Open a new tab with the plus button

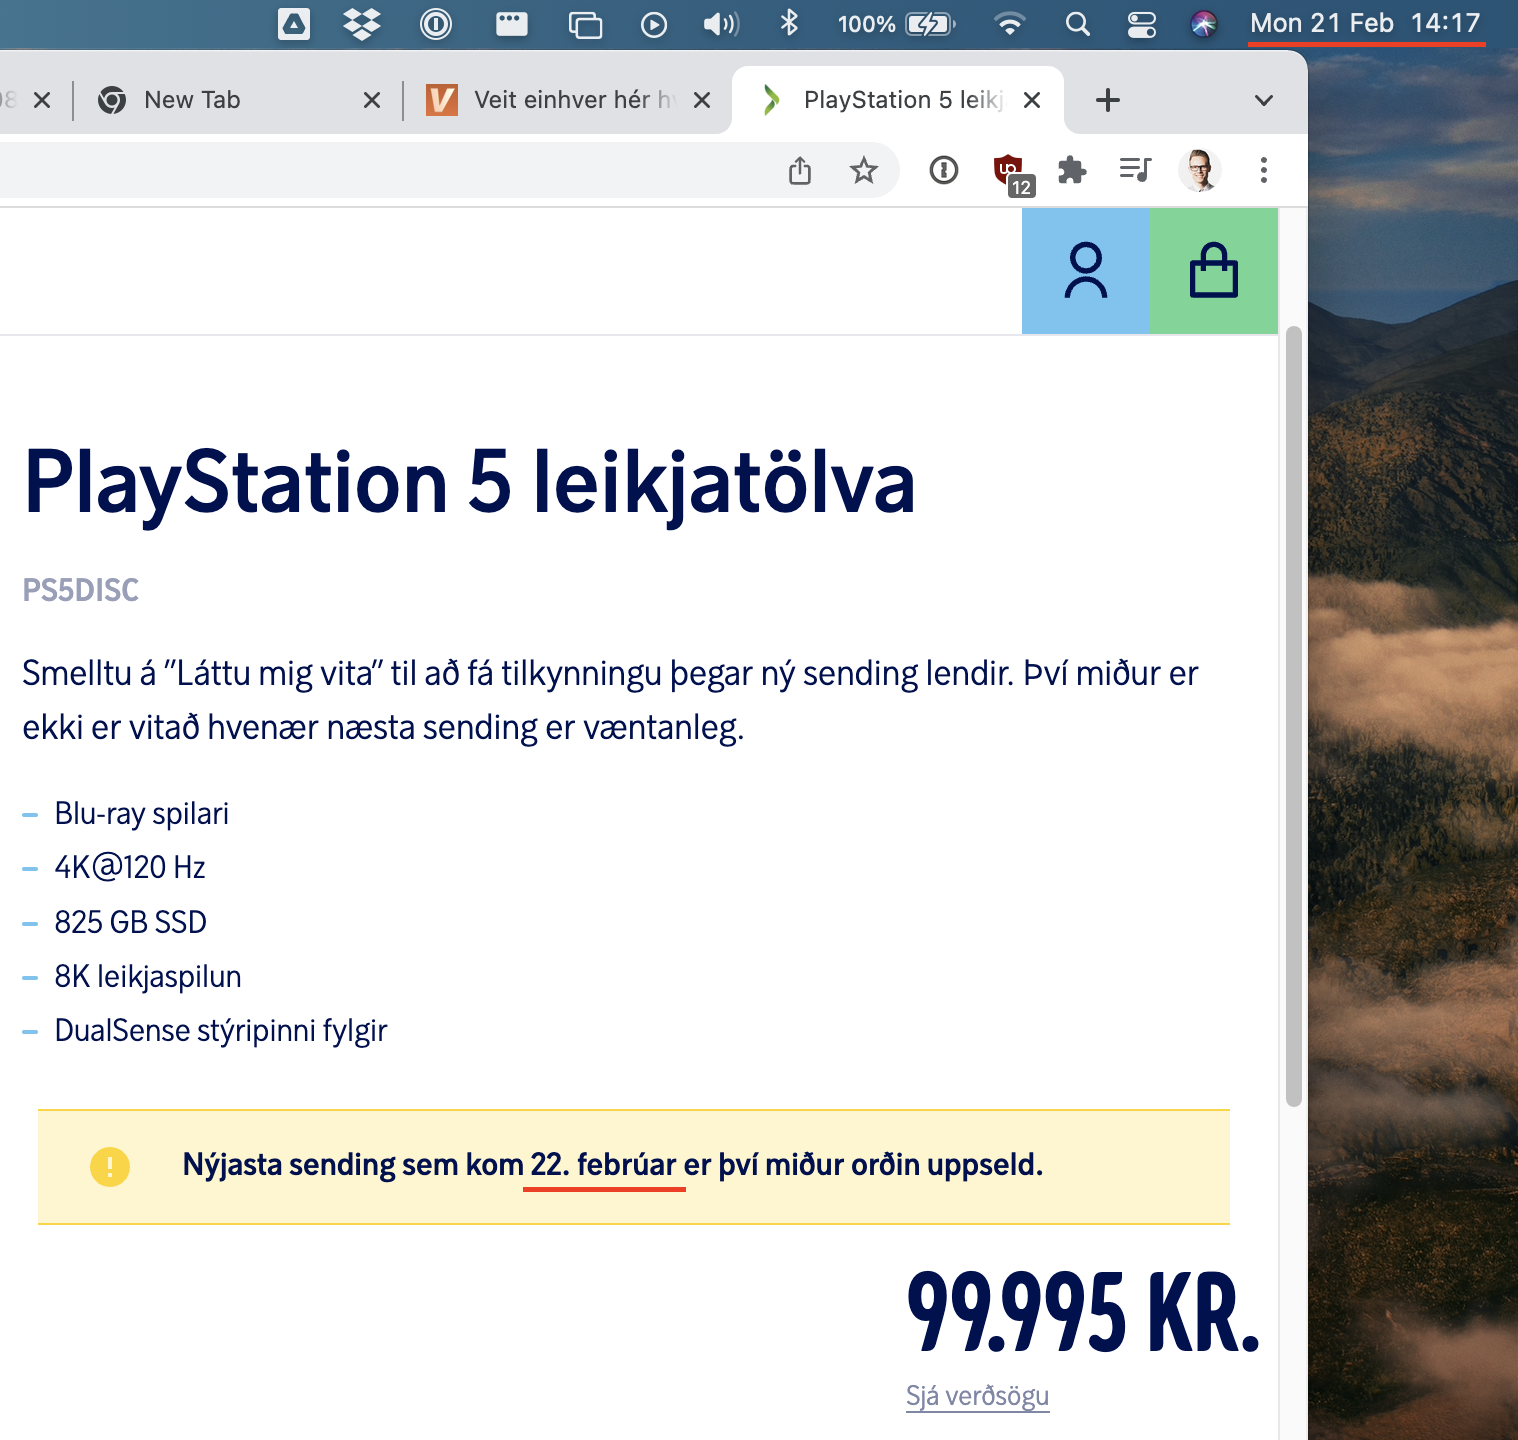1107,99
